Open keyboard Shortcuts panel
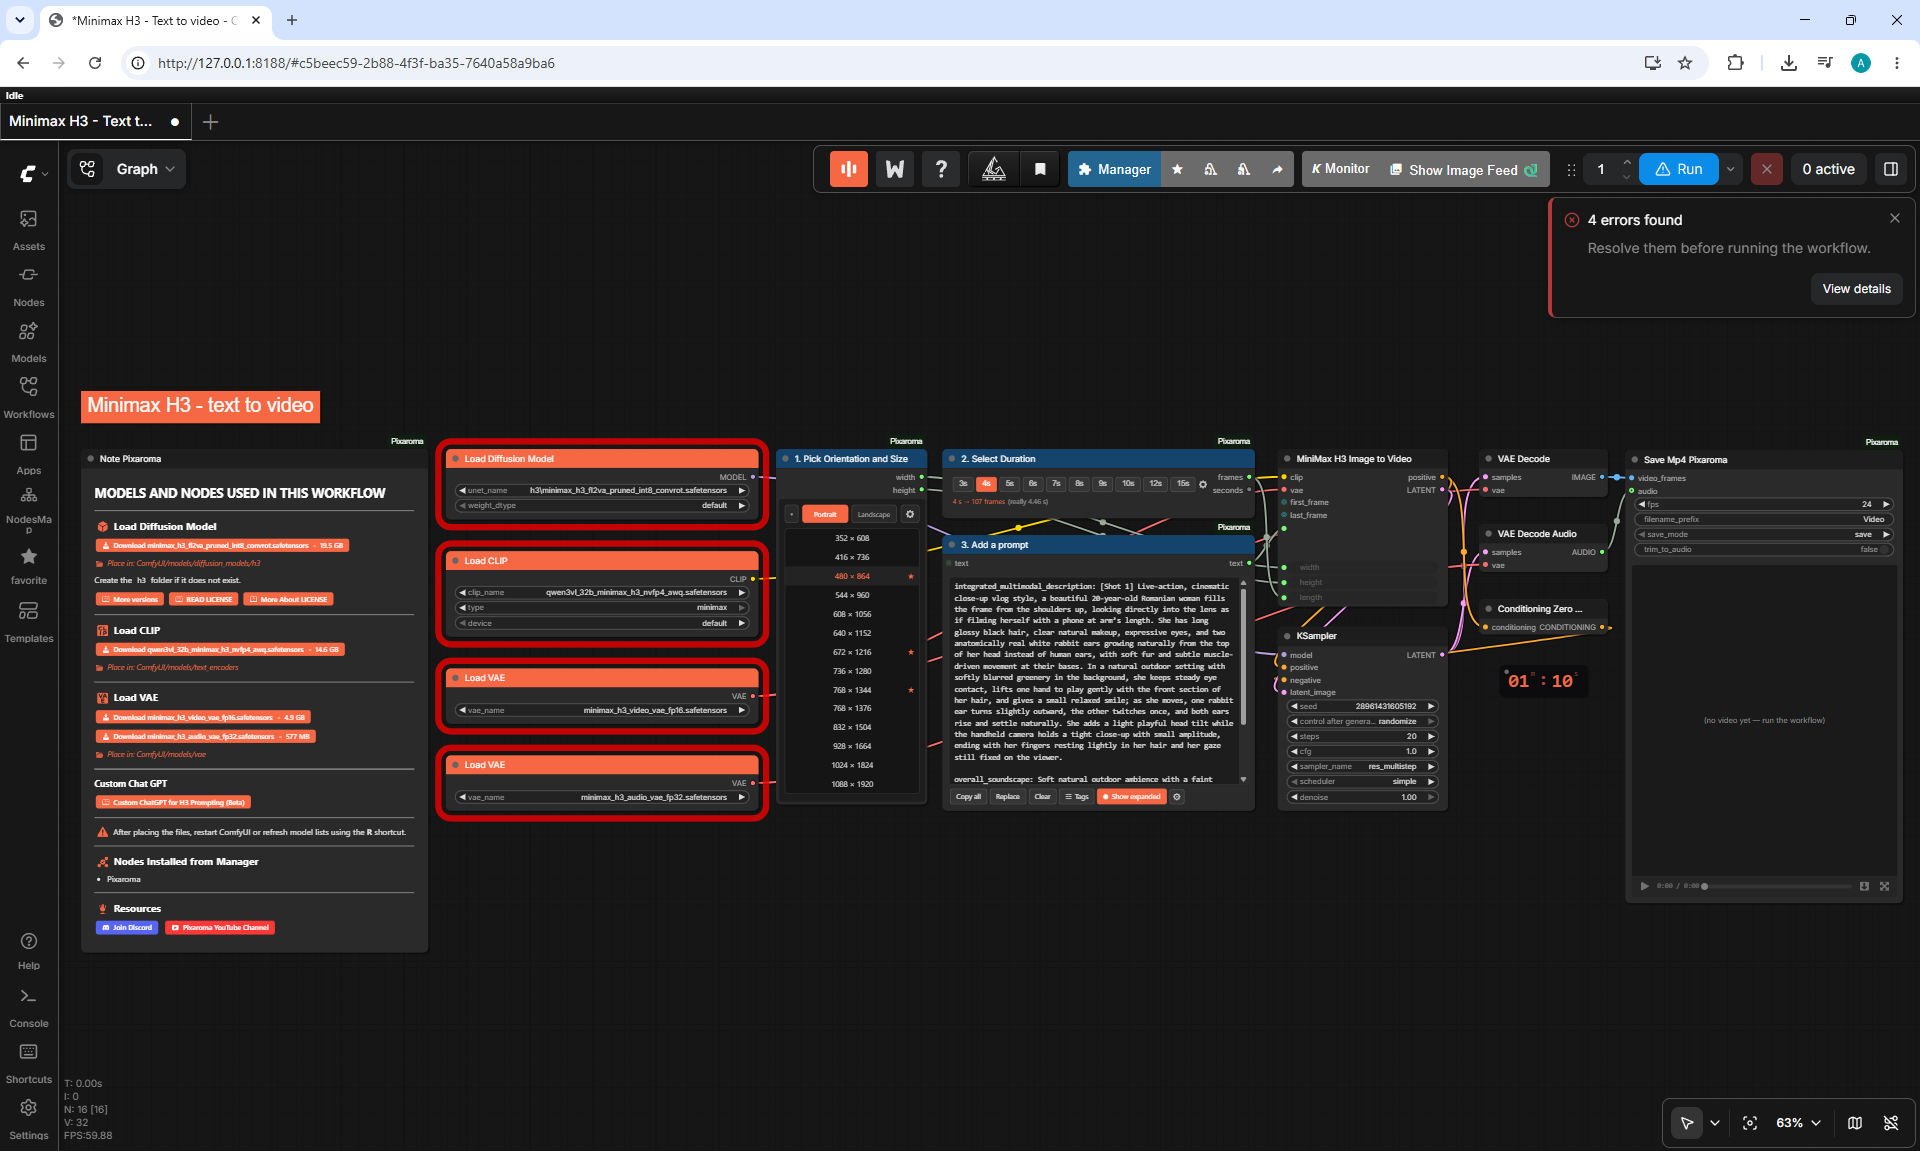 [28, 1063]
